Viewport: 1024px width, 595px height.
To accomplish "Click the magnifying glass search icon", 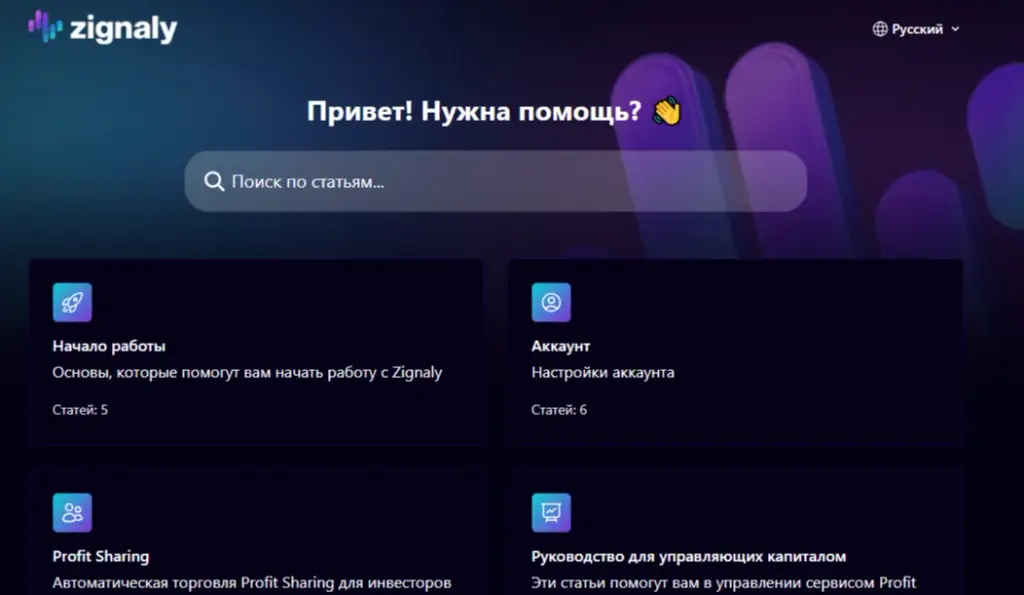I will pos(214,182).
